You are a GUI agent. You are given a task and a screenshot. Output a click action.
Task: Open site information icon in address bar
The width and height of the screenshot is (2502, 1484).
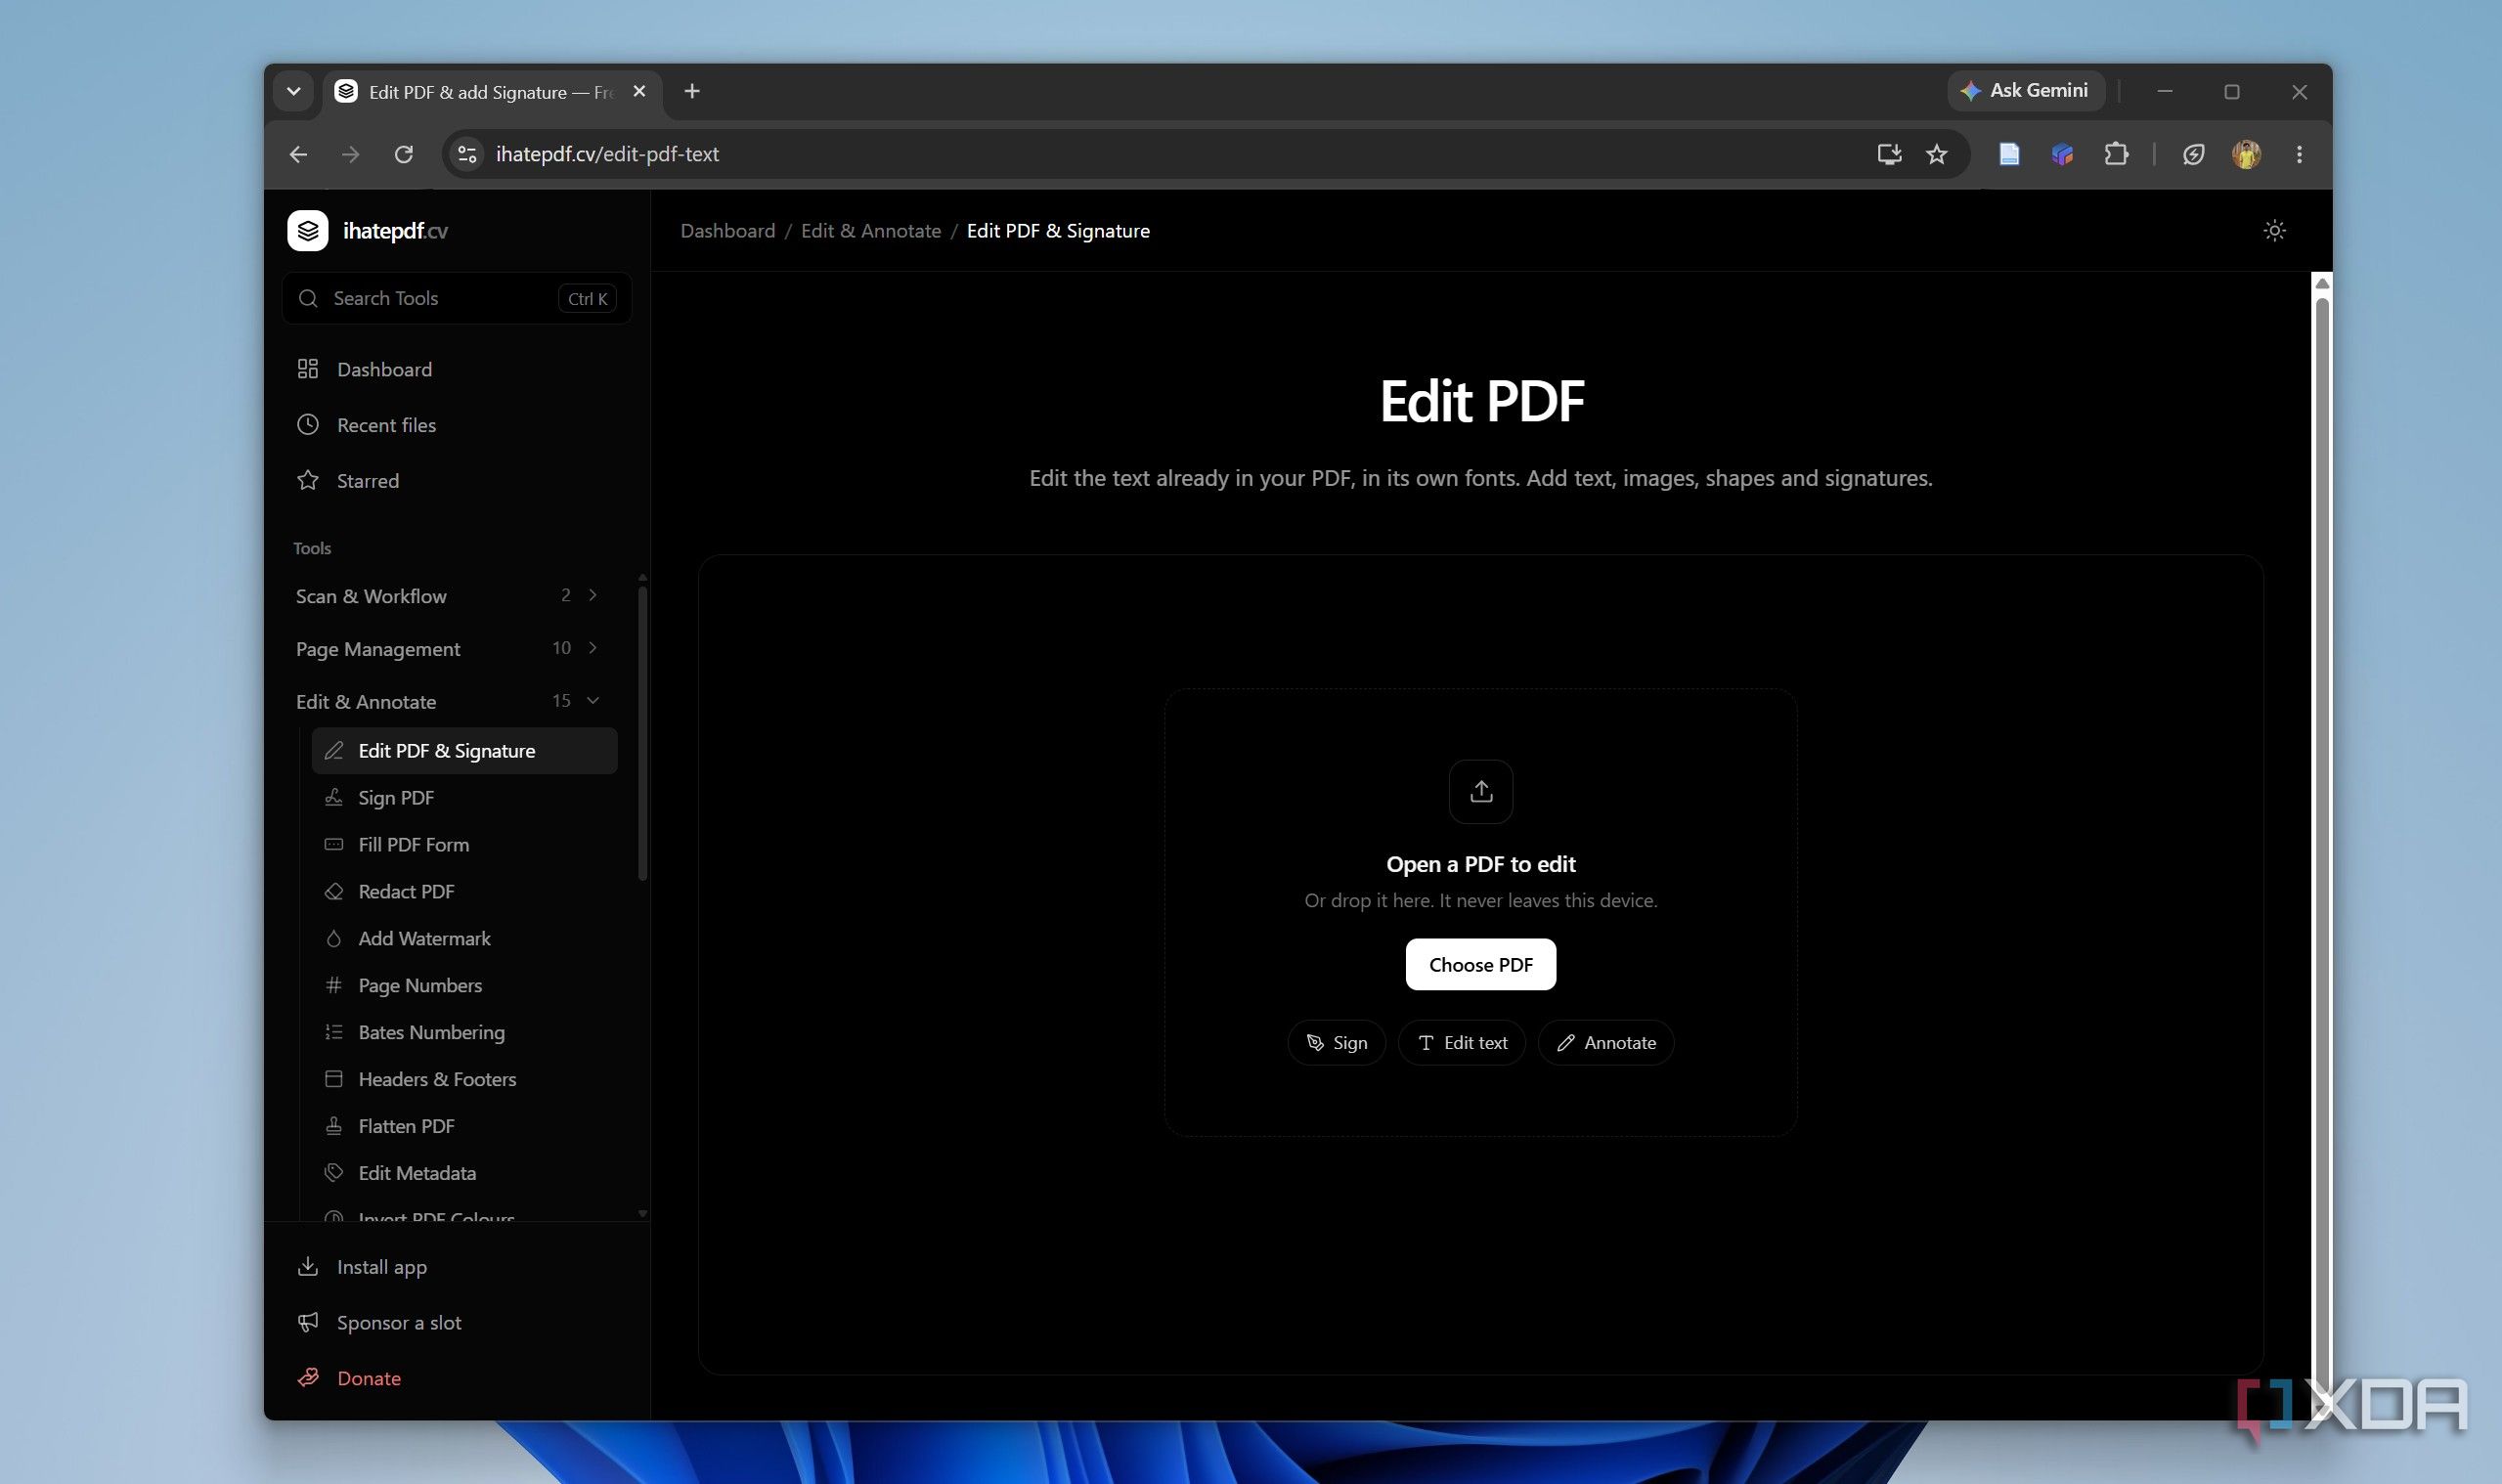tap(466, 154)
